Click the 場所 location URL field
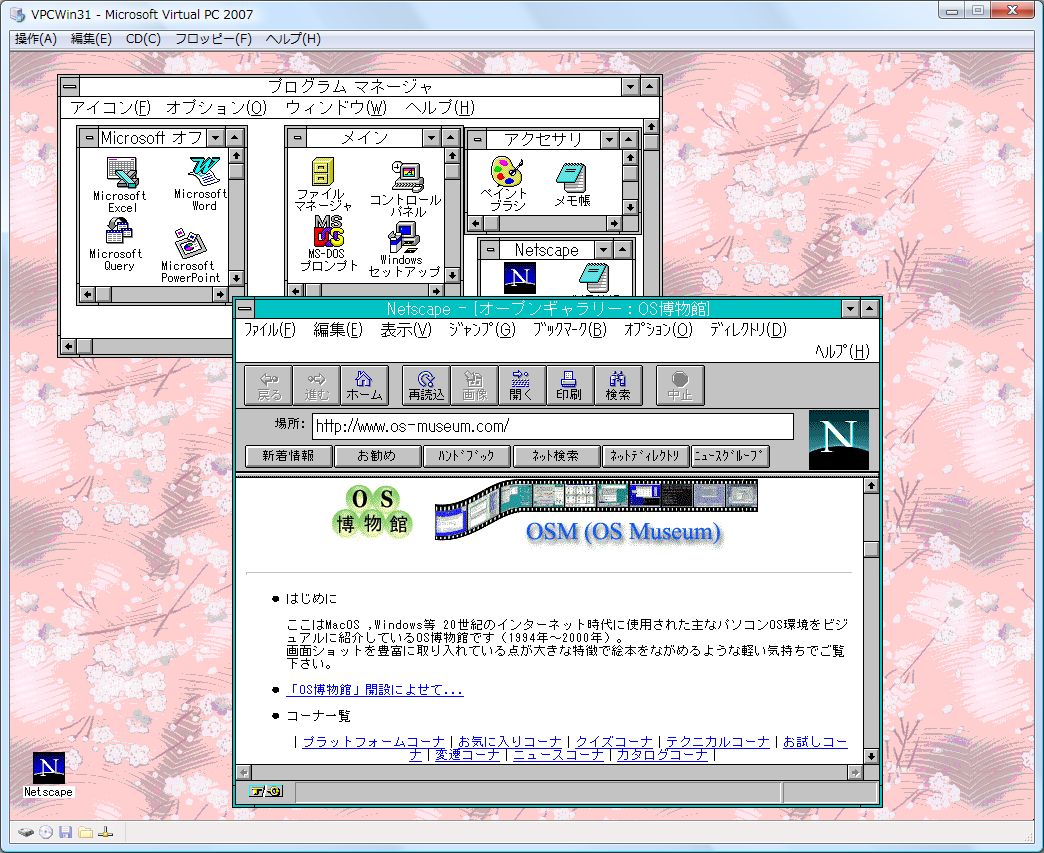This screenshot has height=853, width=1044. [553, 426]
